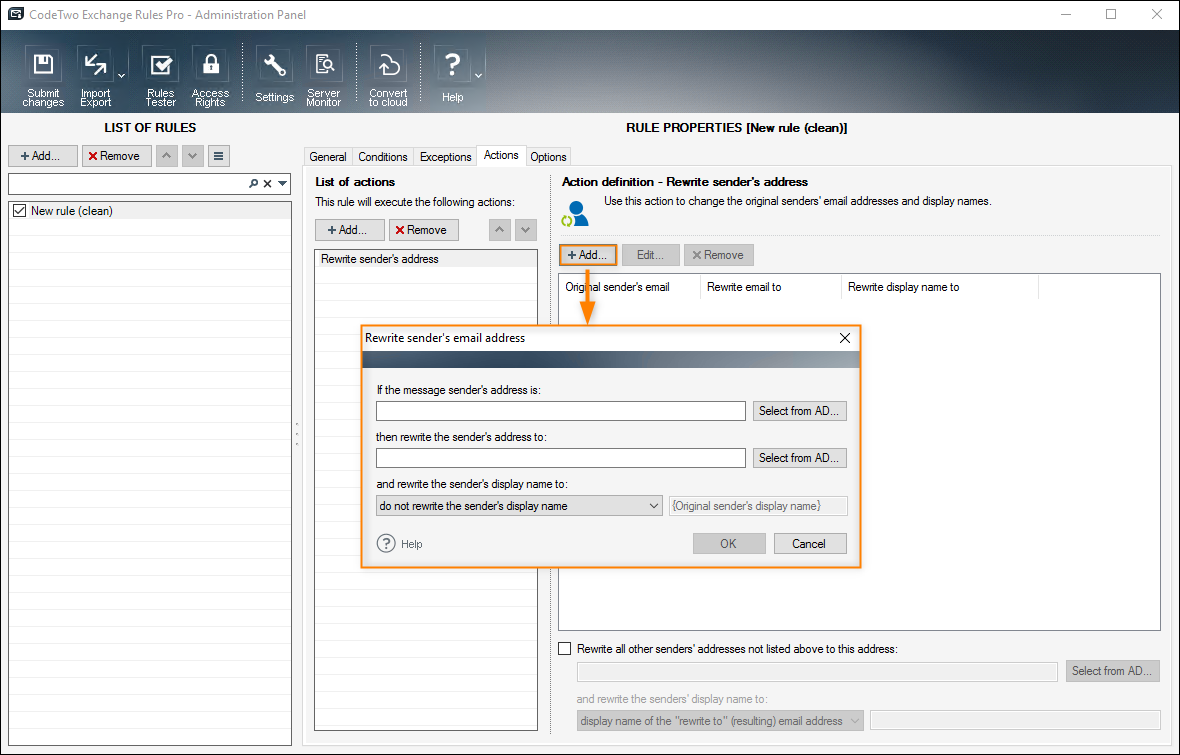Remove selected rule from List of Rules
Image resolution: width=1180 pixels, height=755 pixels.
[x=117, y=156]
